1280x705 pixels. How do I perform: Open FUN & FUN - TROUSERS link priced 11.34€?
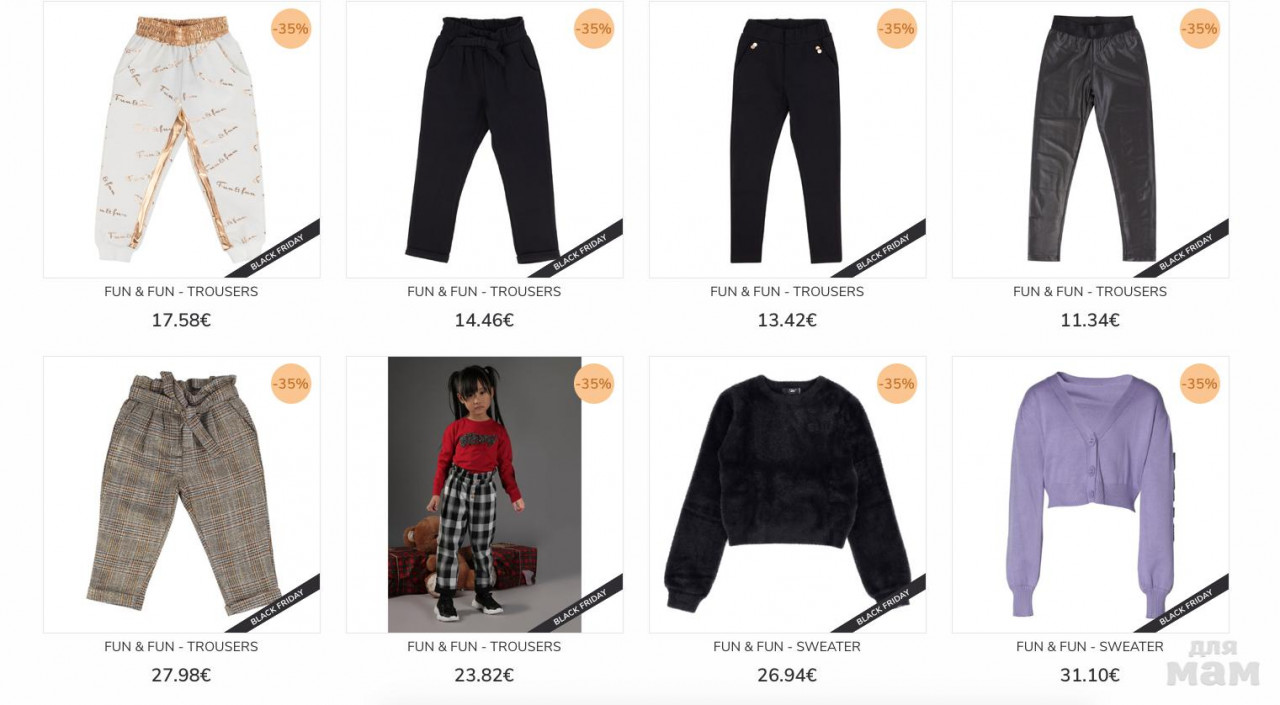[x=1090, y=292]
